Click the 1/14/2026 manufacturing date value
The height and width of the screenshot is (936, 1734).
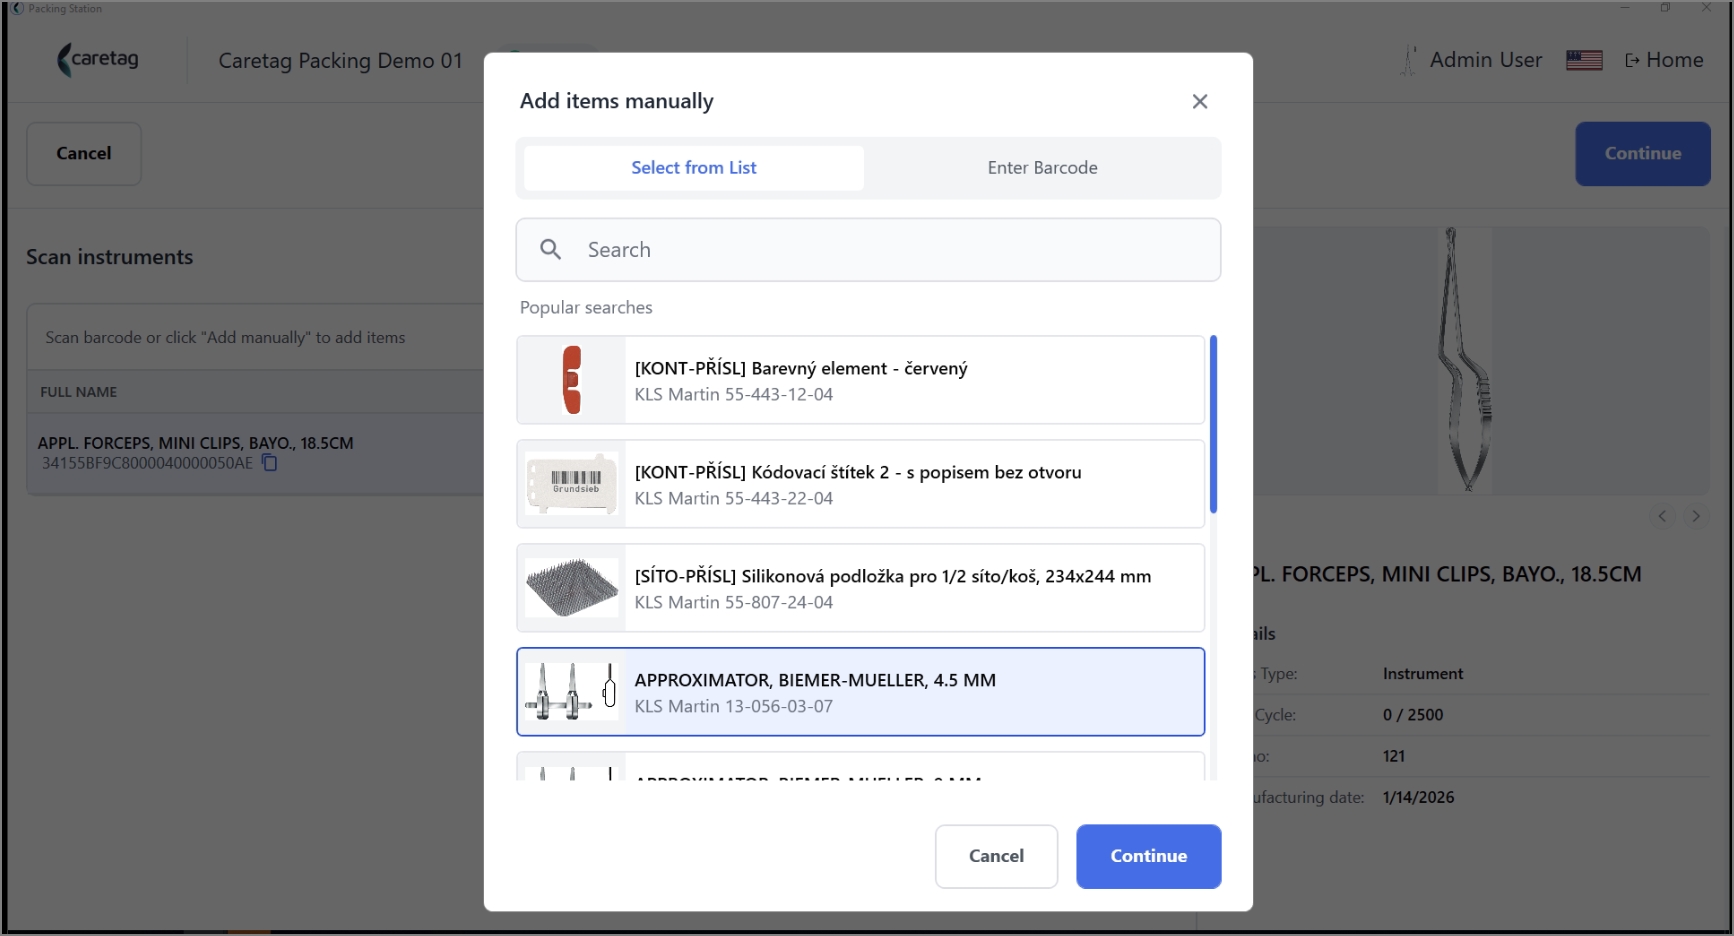pos(1418,797)
